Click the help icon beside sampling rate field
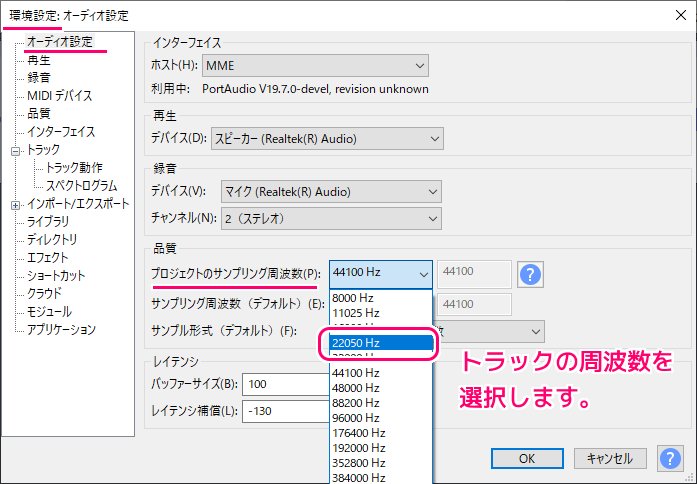This screenshot has width=697, height=484. coord(530,274)
